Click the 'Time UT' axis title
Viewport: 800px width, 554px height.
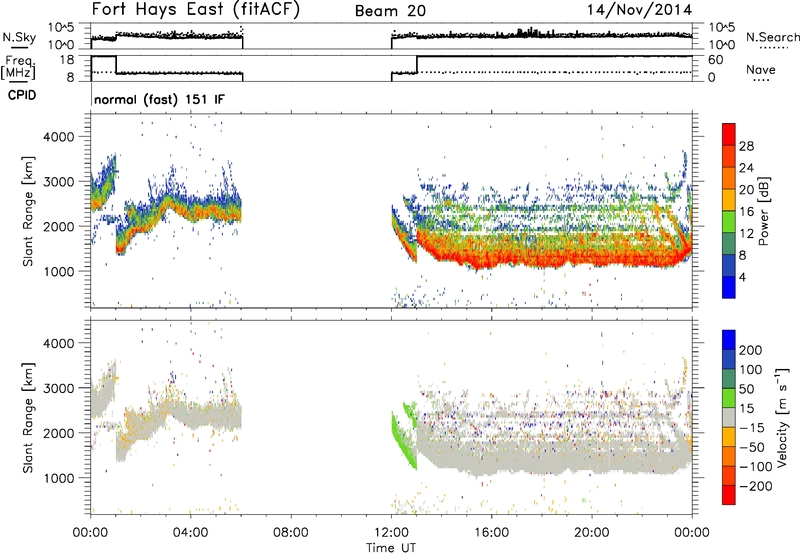(x=391, y=548)
